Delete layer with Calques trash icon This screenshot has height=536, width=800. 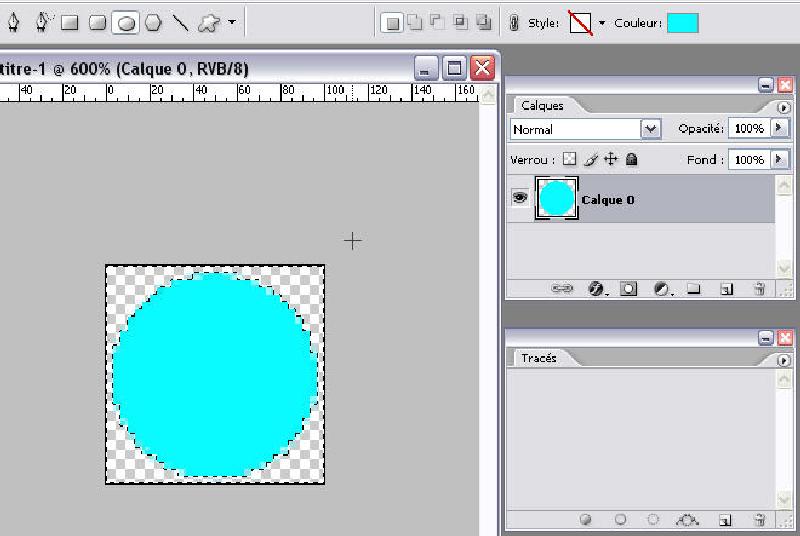[x=759, y=289]
